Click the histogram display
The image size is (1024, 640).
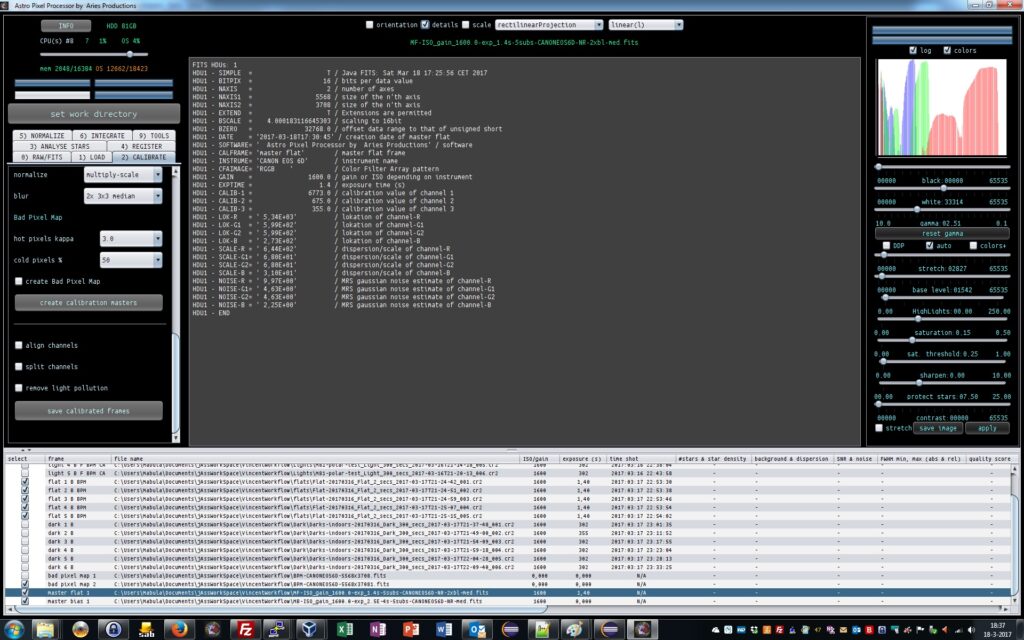[942, 107]
